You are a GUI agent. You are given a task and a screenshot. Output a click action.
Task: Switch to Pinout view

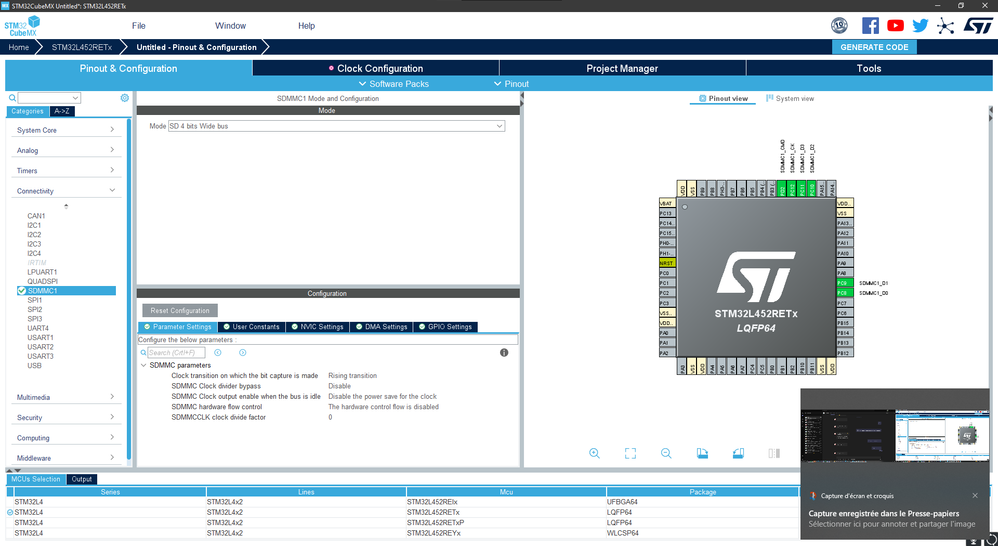pyautogui.click(x=723, y=99)
